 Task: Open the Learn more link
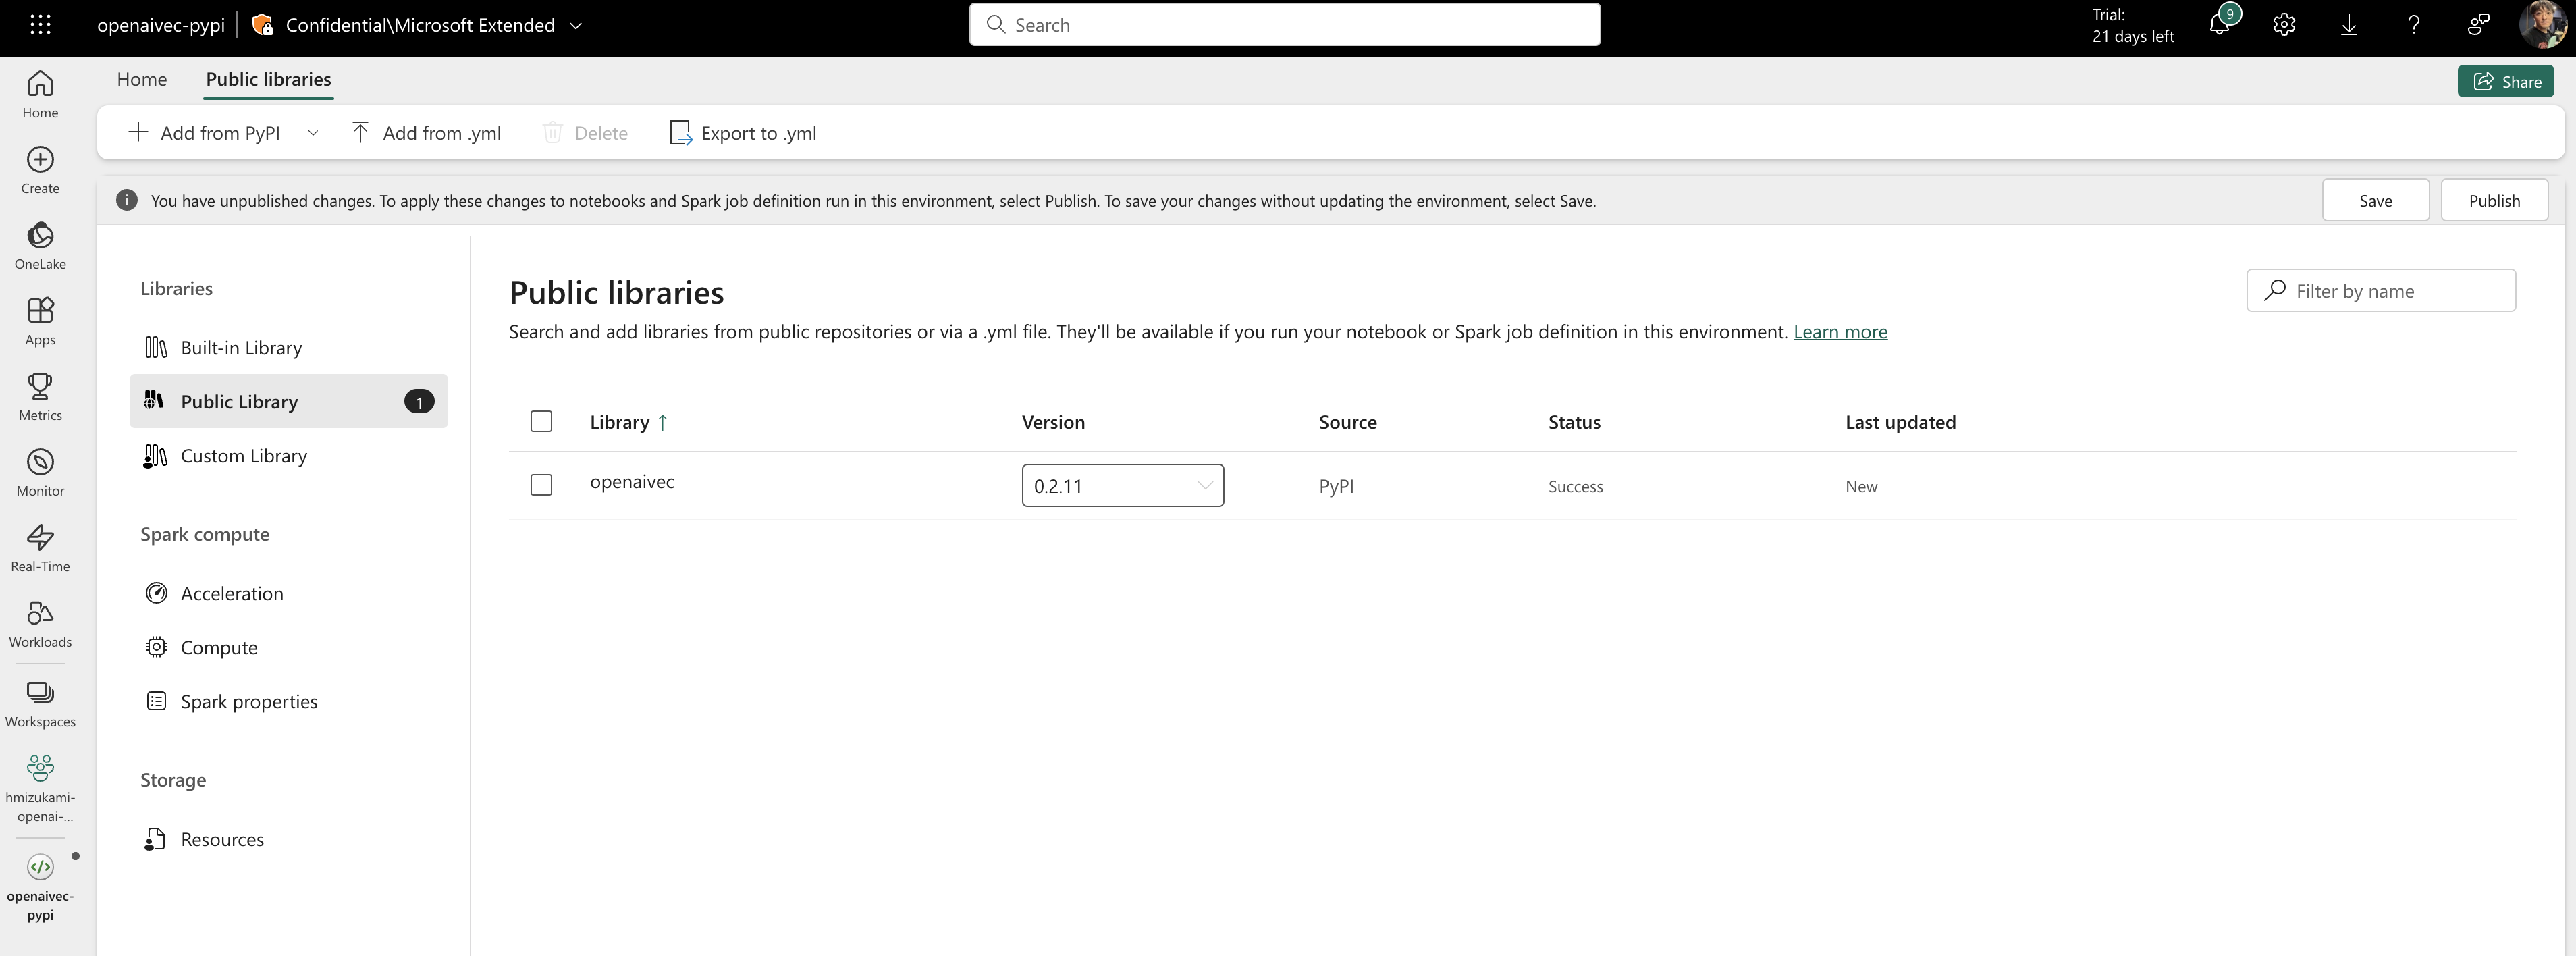[1839, 332]
